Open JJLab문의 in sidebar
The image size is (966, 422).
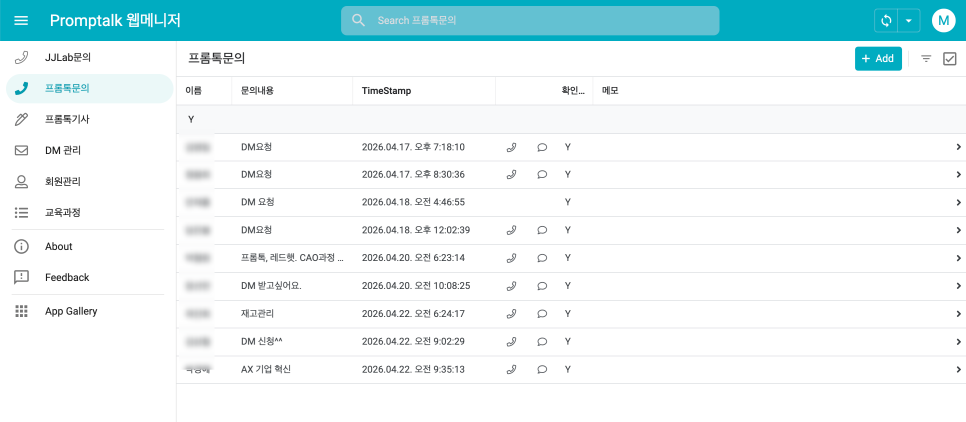[89, 57]
